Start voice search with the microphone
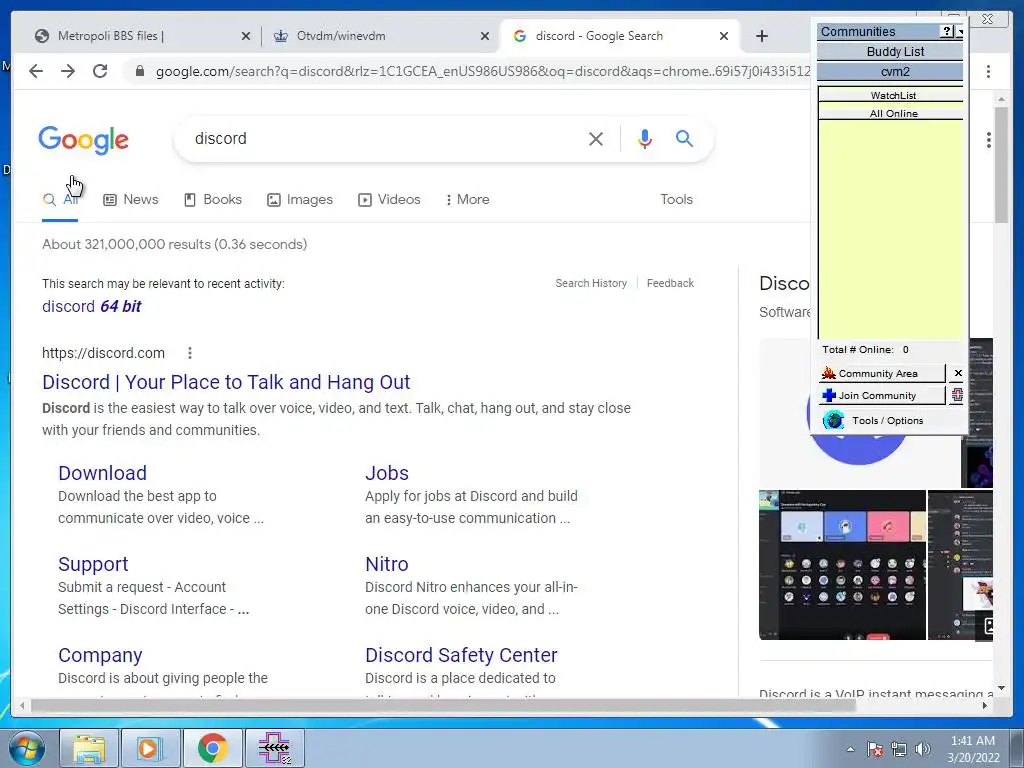Image resolution: width=1024 pixels, height=768 pixels. 645,138
